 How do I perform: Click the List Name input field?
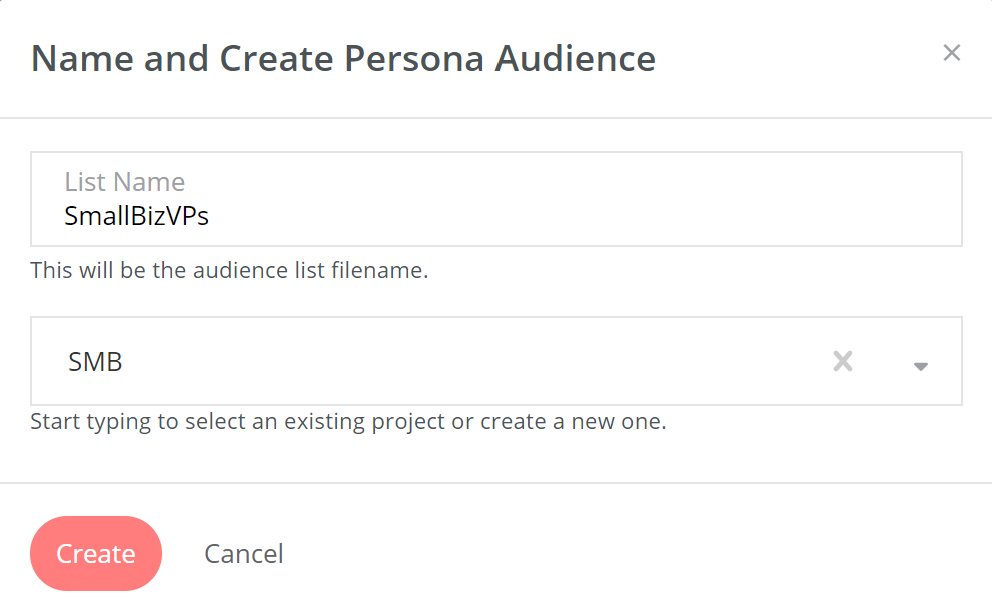pos(496,199)
